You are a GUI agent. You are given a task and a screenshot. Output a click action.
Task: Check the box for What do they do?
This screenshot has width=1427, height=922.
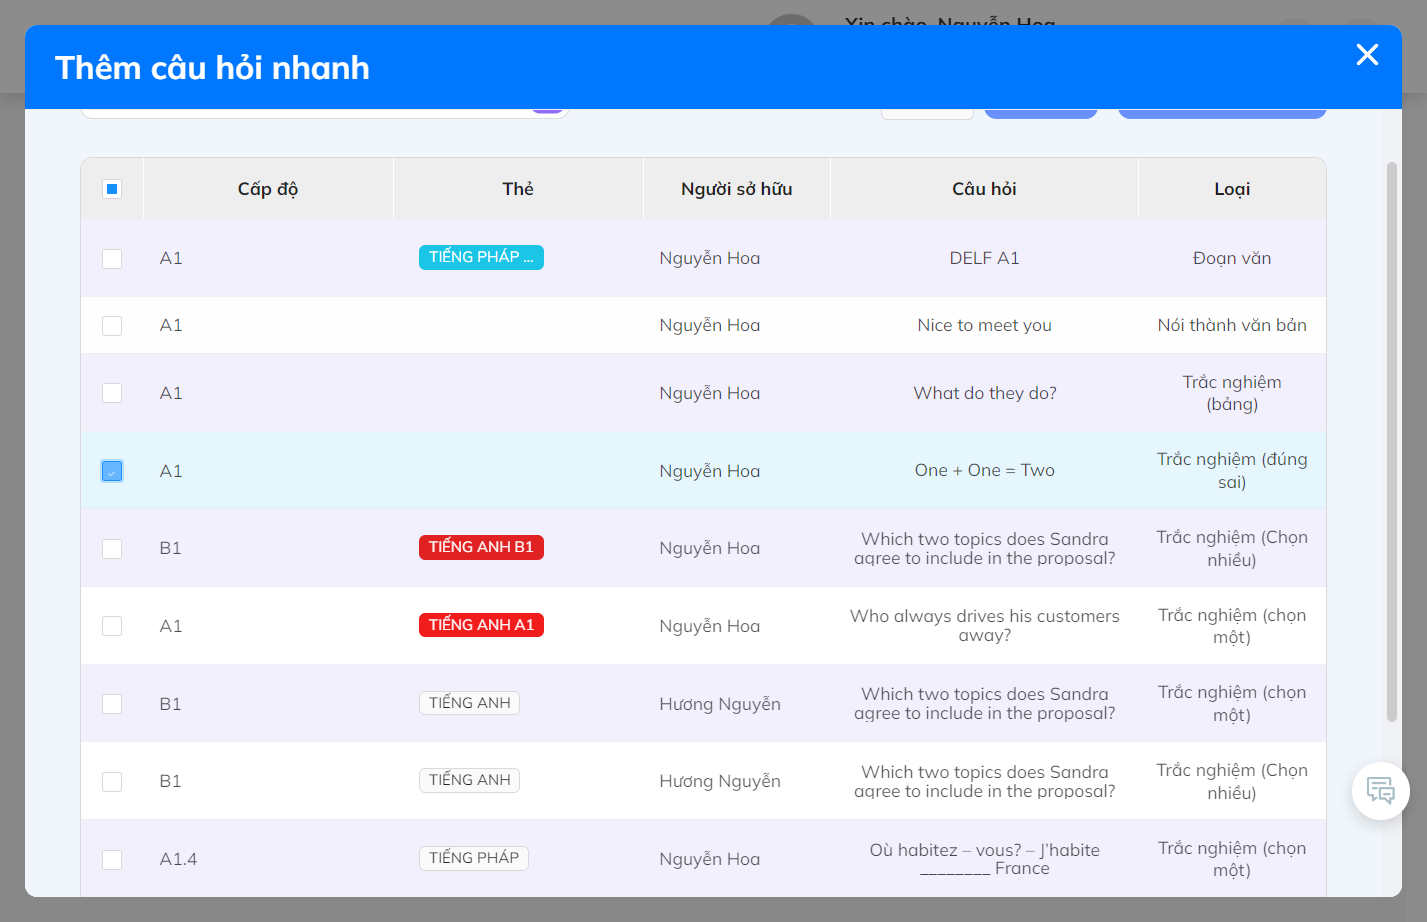[112, 393]
